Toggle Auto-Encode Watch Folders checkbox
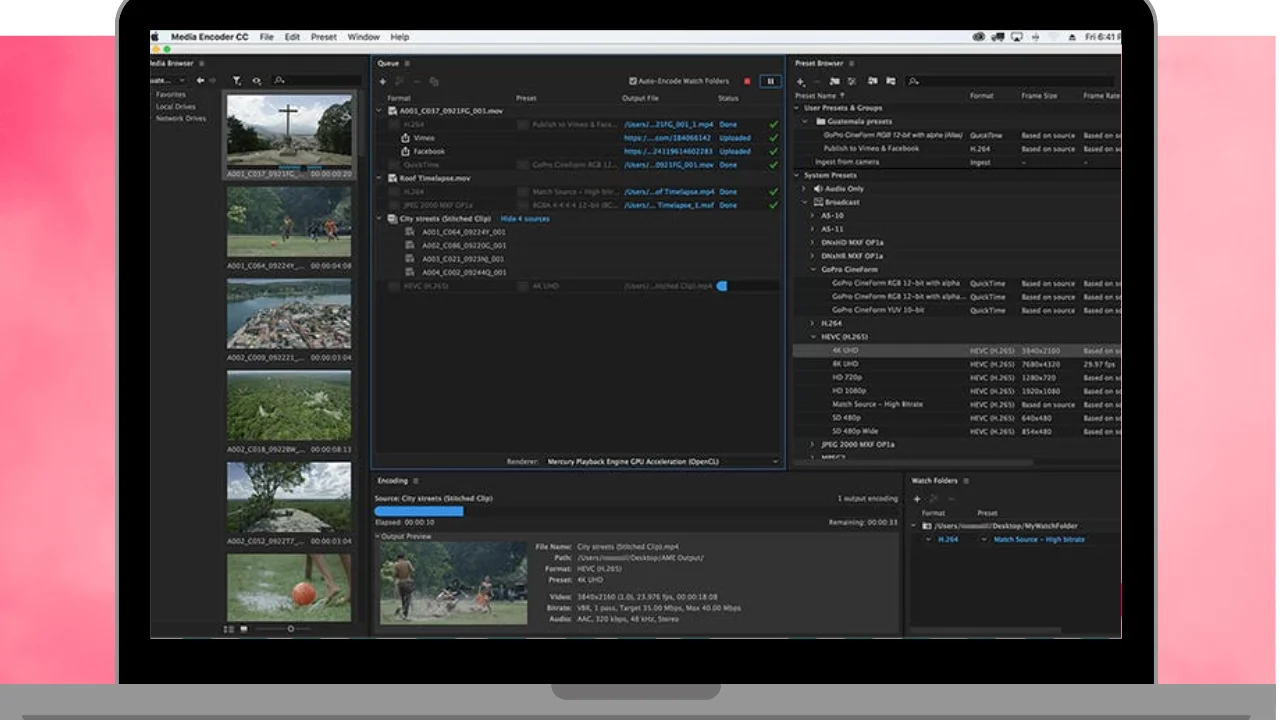Screen dimensions: 1280x720 [x=633, y=81]
